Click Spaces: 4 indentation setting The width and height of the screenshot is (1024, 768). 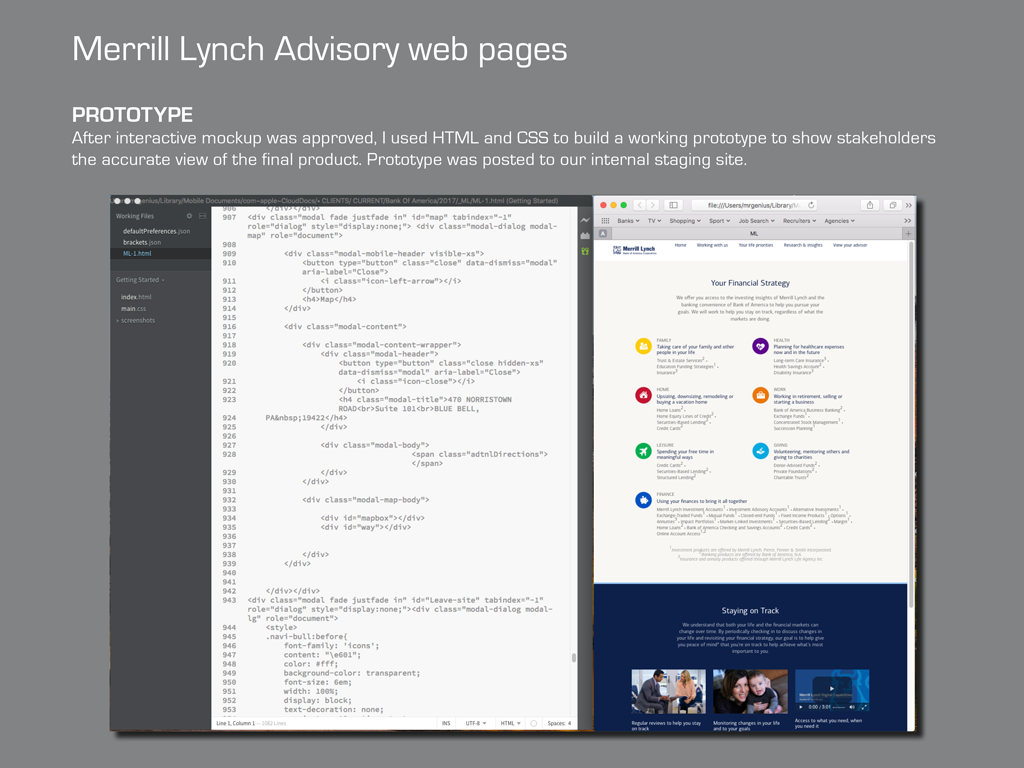coord(559,723)
